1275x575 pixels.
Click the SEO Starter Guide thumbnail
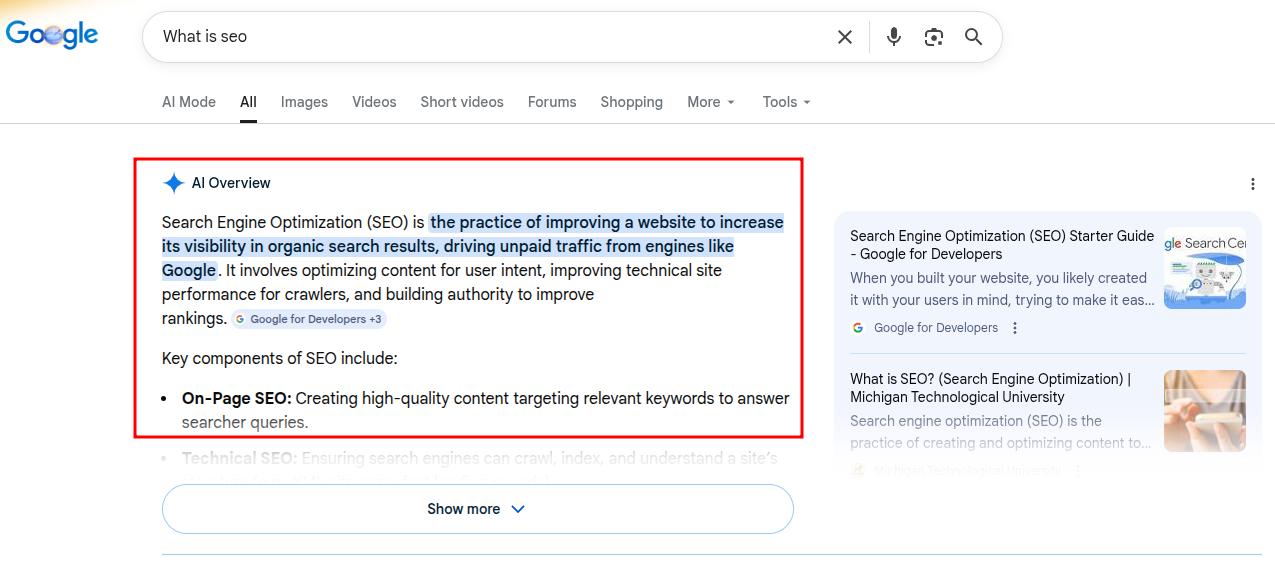coord(1205,268)
